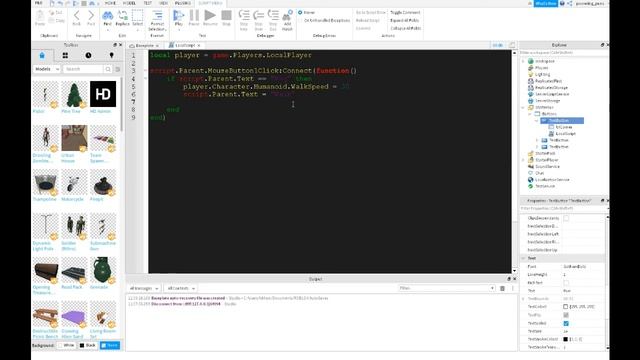Navigate Forward with the right arrow icon
The height and width of the screenshot is (360, 640).
[x=91, y=16]
